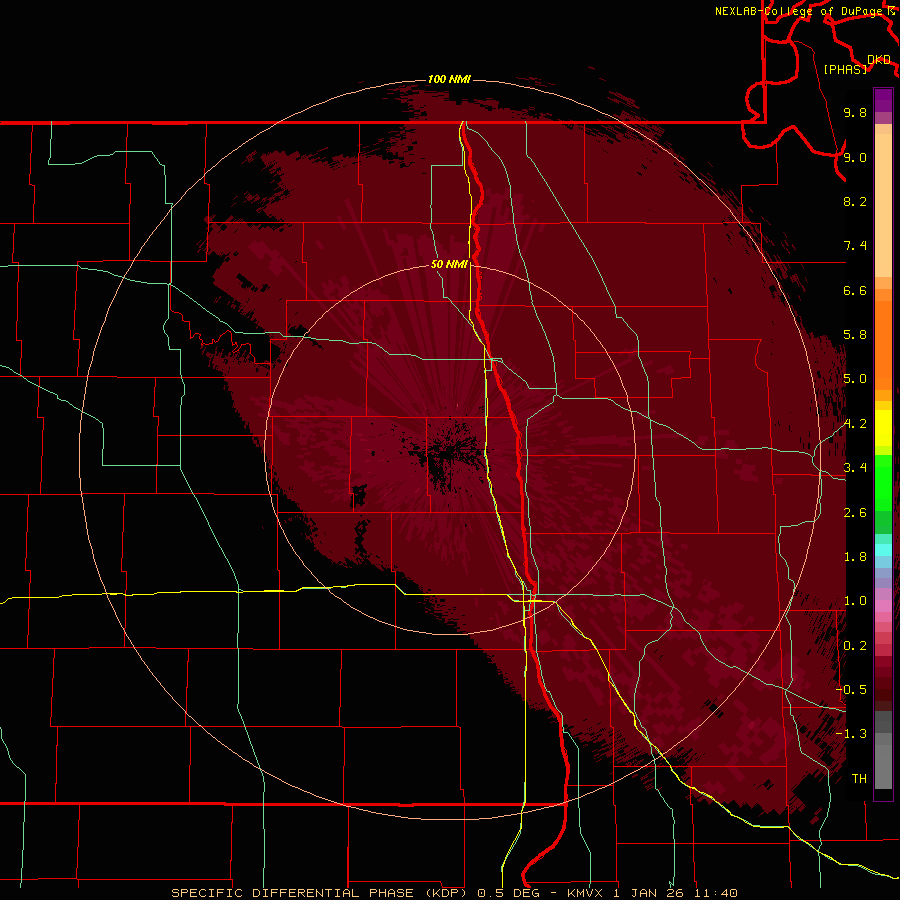Click the -0.5 value on the scale
Image resolution: width=900 pixels, height=900 pixels.
(x=851, y=690)
